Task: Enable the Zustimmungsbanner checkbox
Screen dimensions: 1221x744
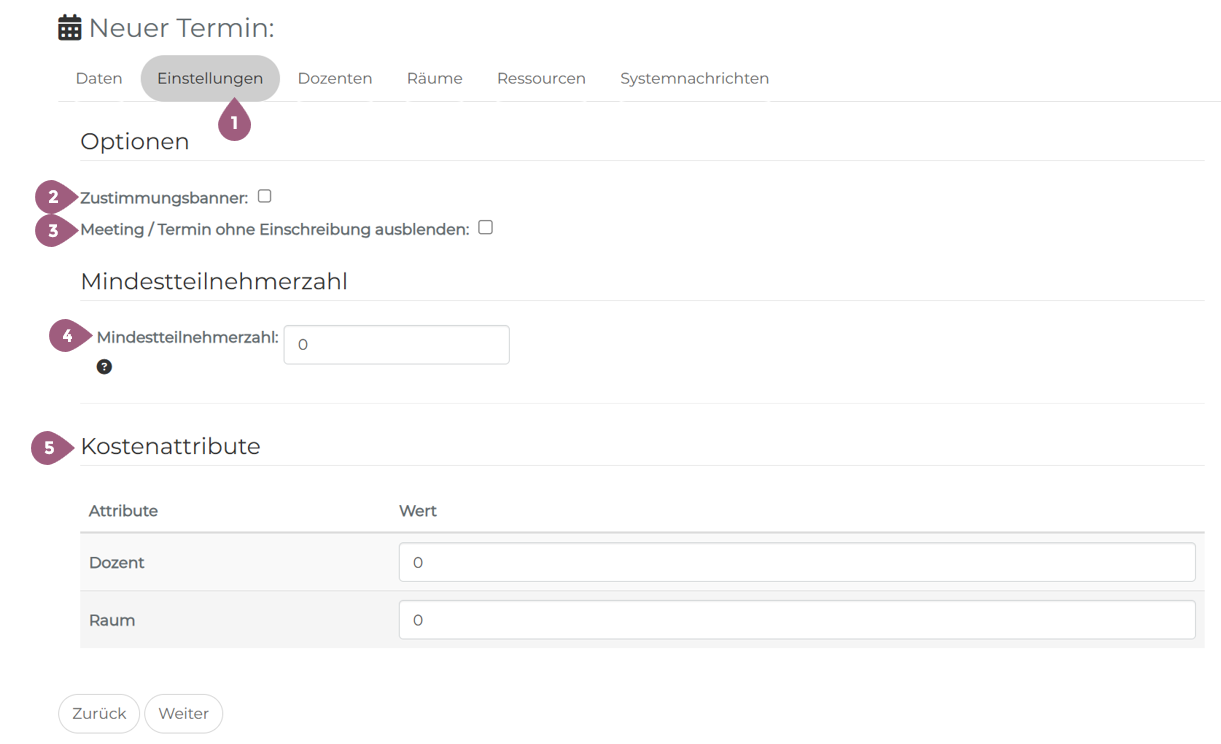Action: pos(264,197)
